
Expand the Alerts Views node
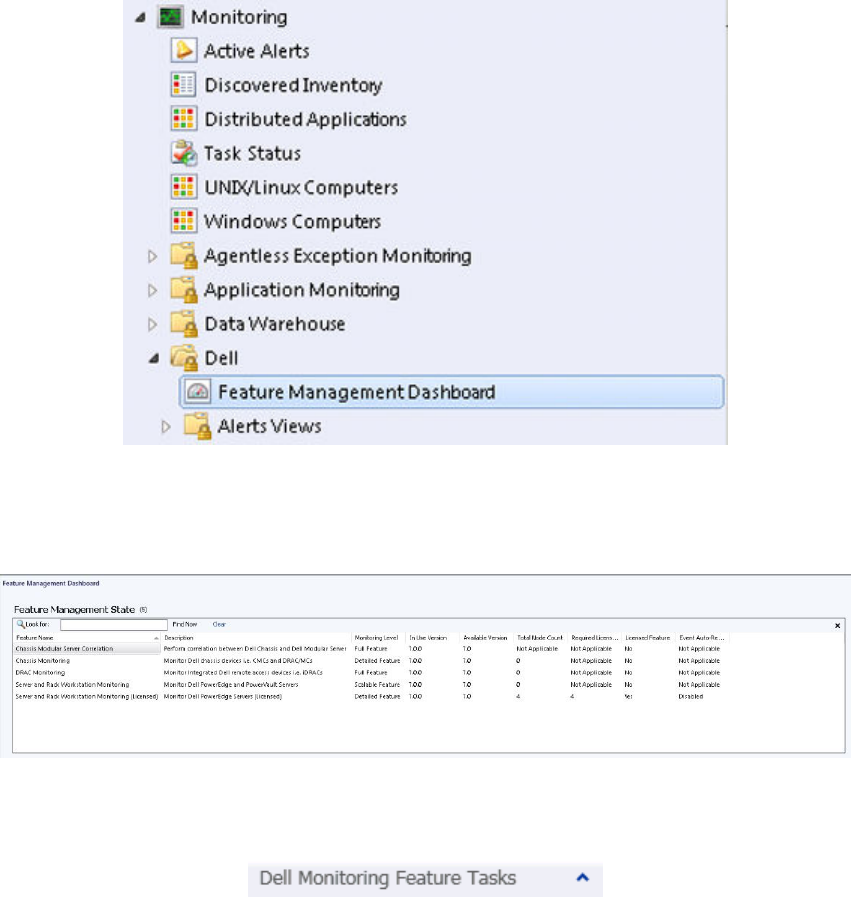point(166,427)
